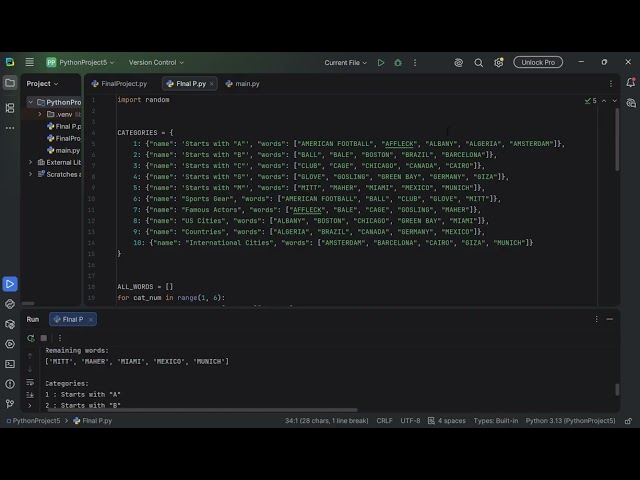Open the Problems tool window
Viewport: 640px width, 480px height.
(10, 384)
